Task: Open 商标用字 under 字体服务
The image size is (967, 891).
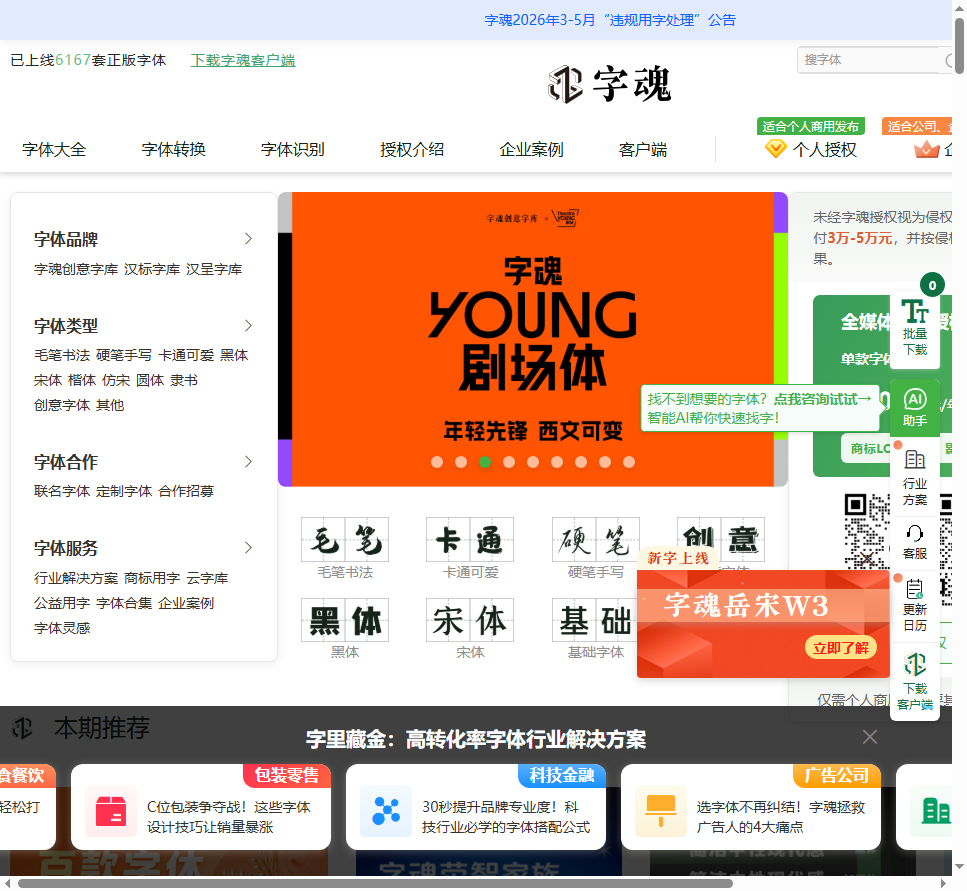Action: click(x=152, y=578)
